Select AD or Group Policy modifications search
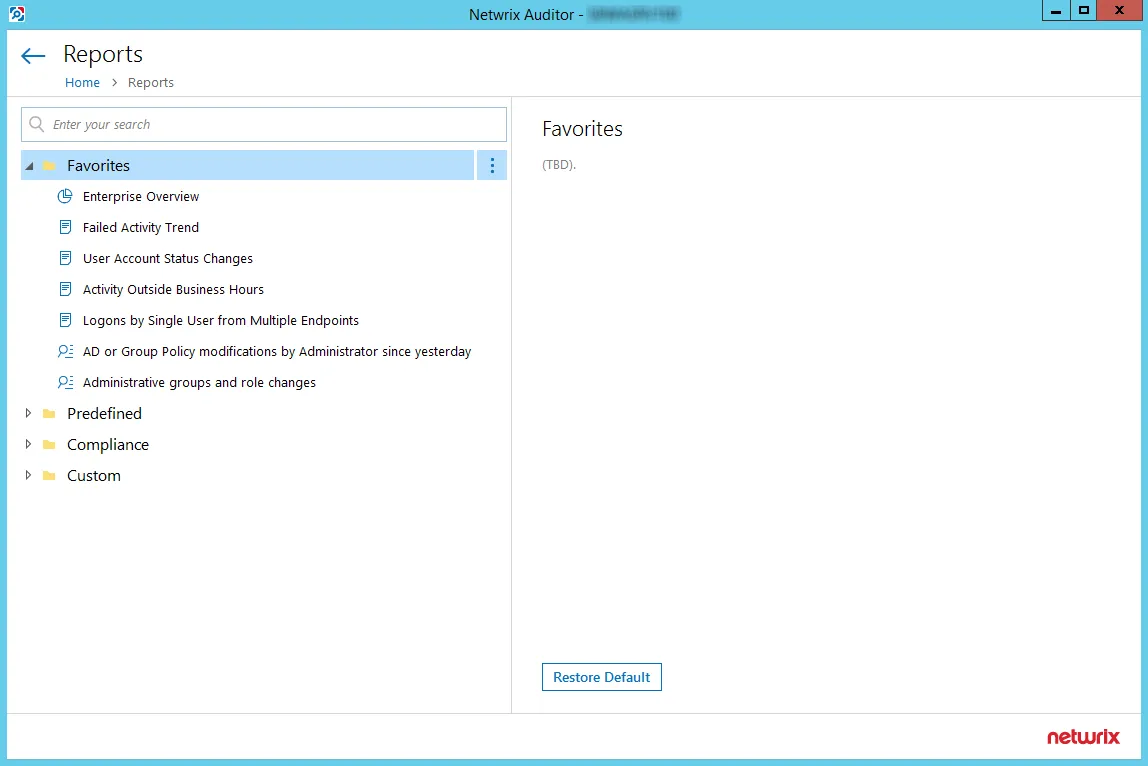This screenshot has height=766, width=1148. [277, 352]
